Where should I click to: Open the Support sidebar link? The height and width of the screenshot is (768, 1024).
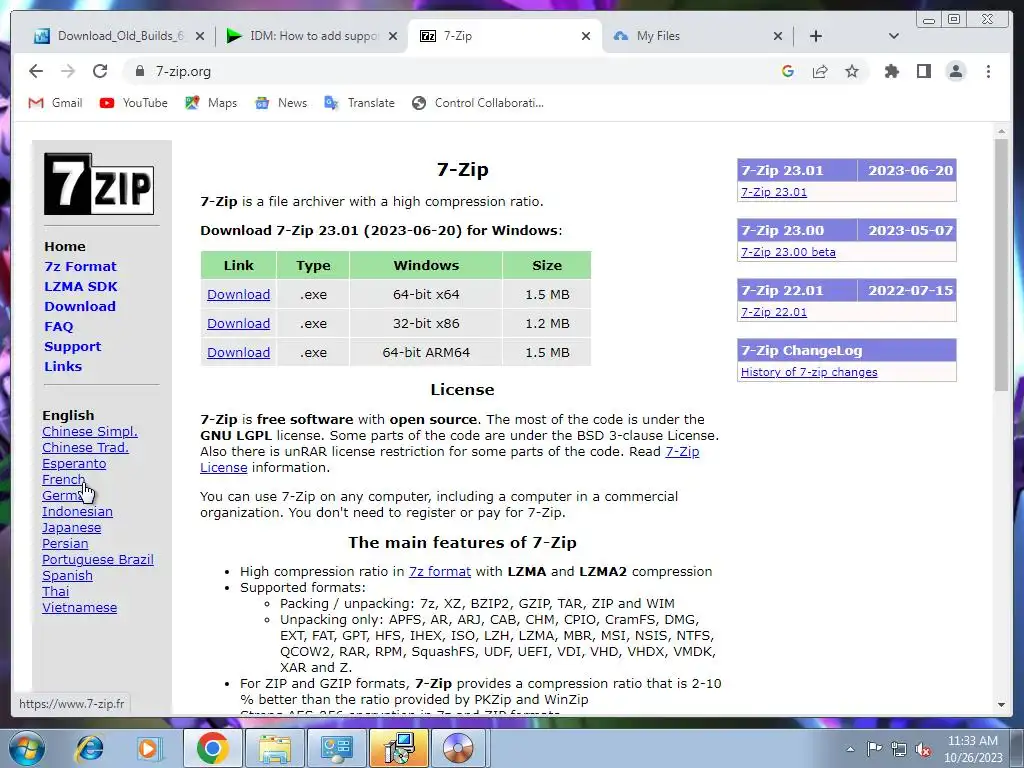72,346
